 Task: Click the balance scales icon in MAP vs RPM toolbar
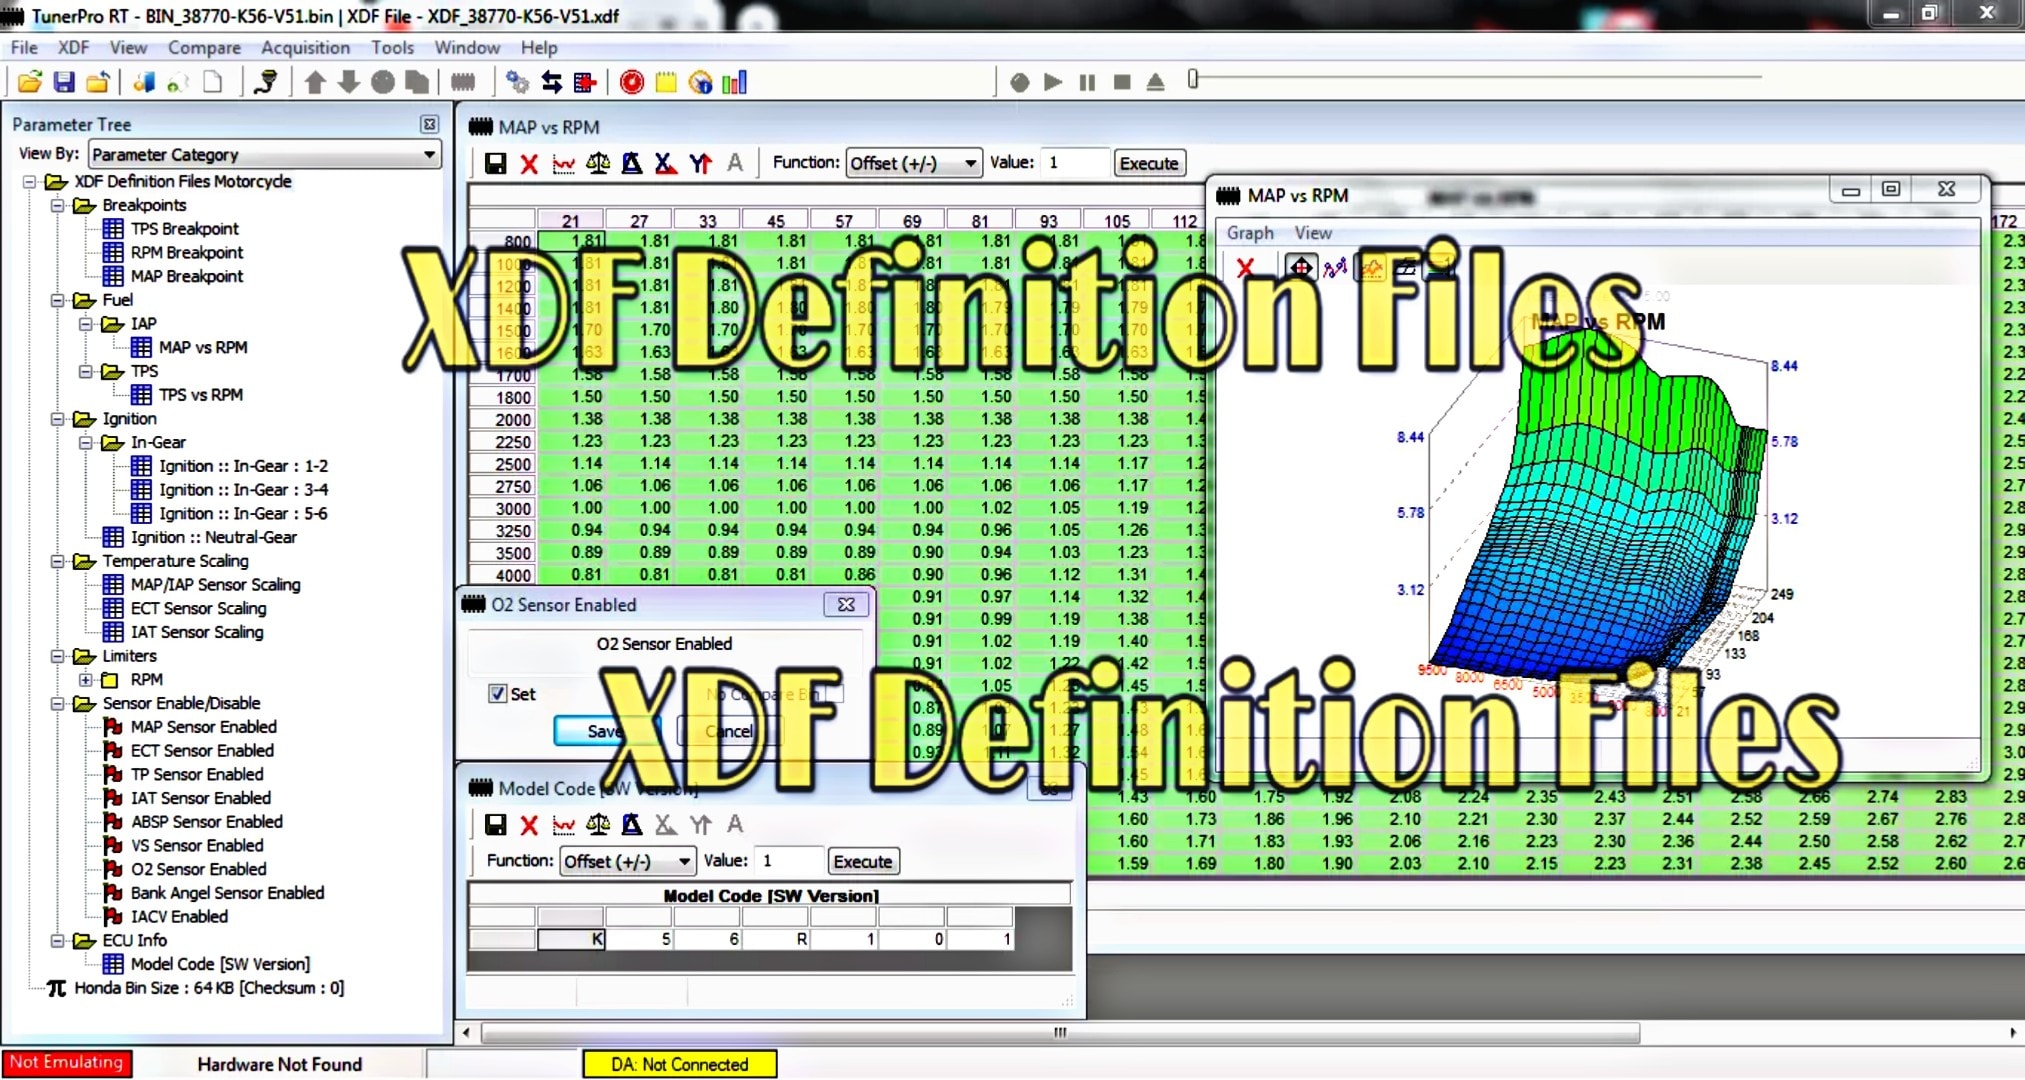click(x=598, y=163)
